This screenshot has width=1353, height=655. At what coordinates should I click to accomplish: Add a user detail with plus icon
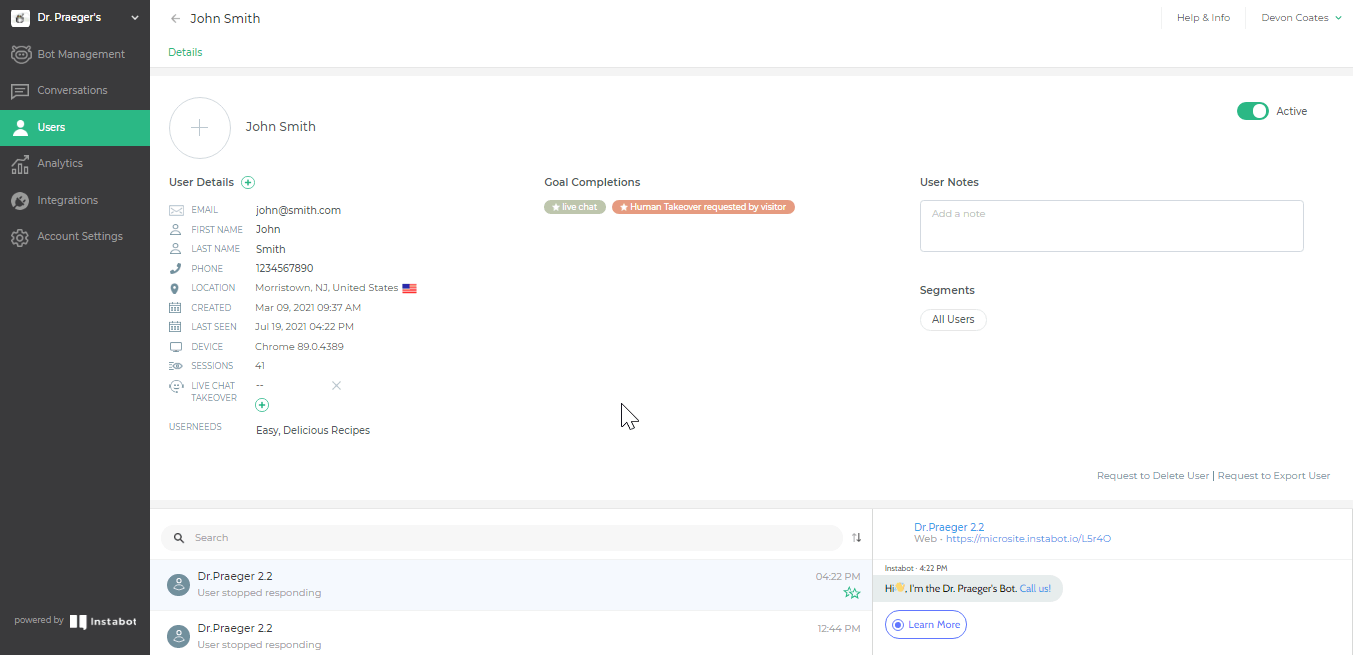tap(248, 182)
